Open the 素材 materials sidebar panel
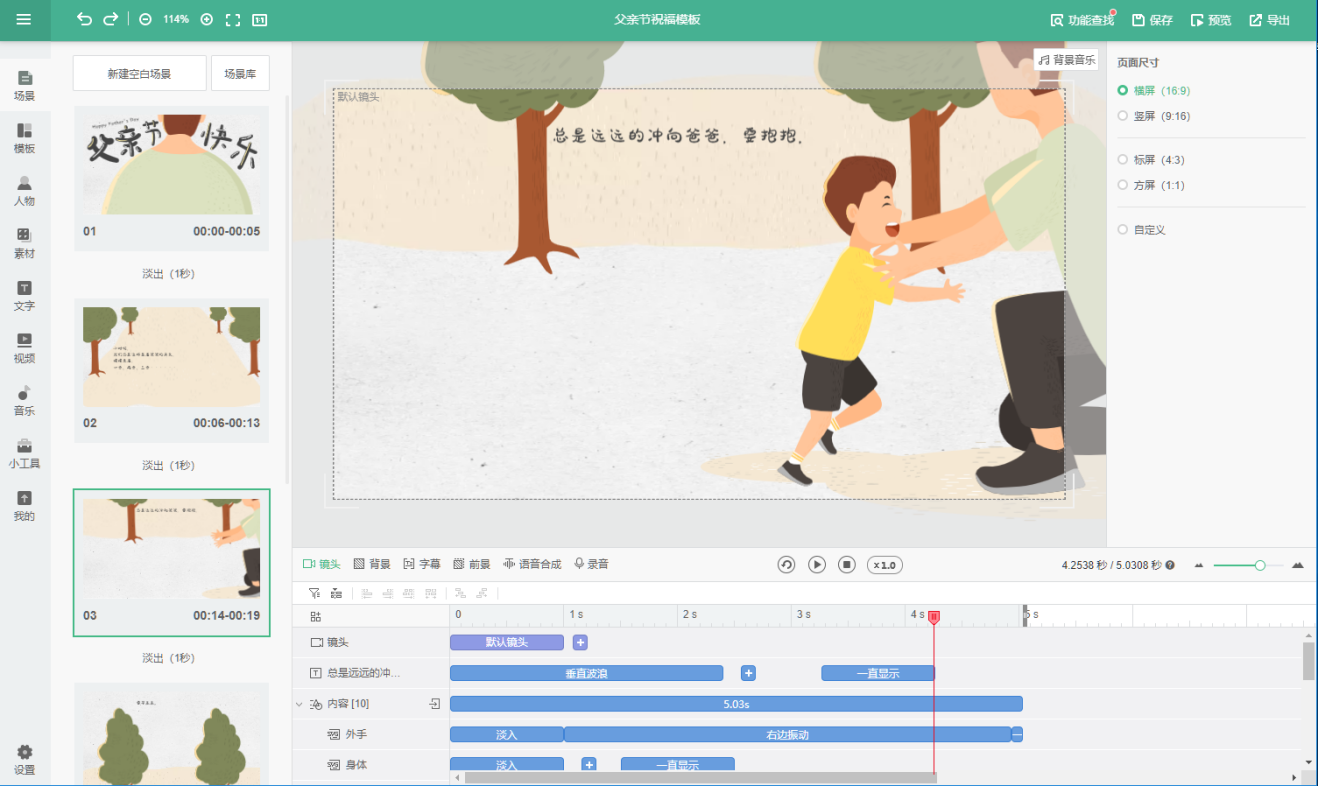 coord(25,244)
